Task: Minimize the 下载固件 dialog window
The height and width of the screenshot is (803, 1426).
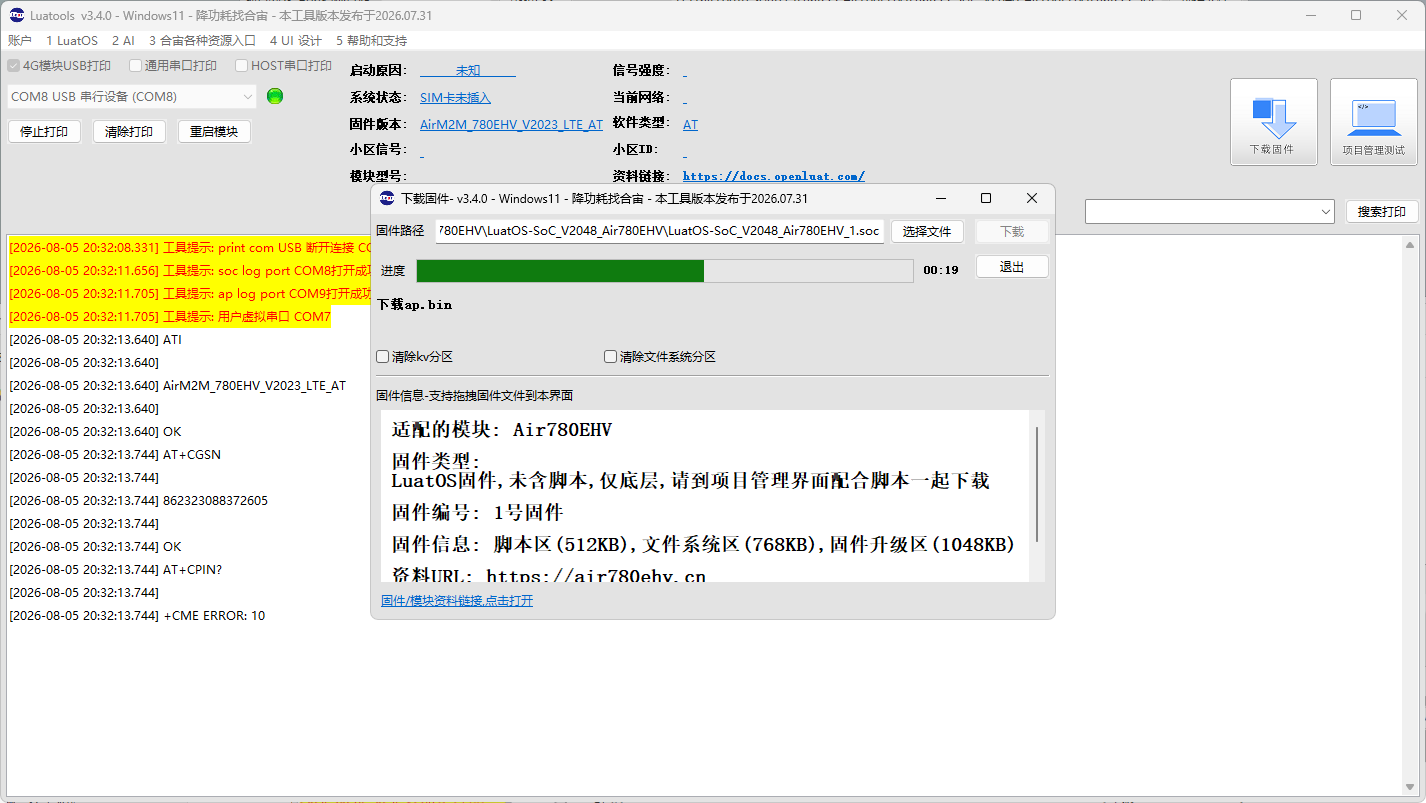Action: click(x=940, y=198)
